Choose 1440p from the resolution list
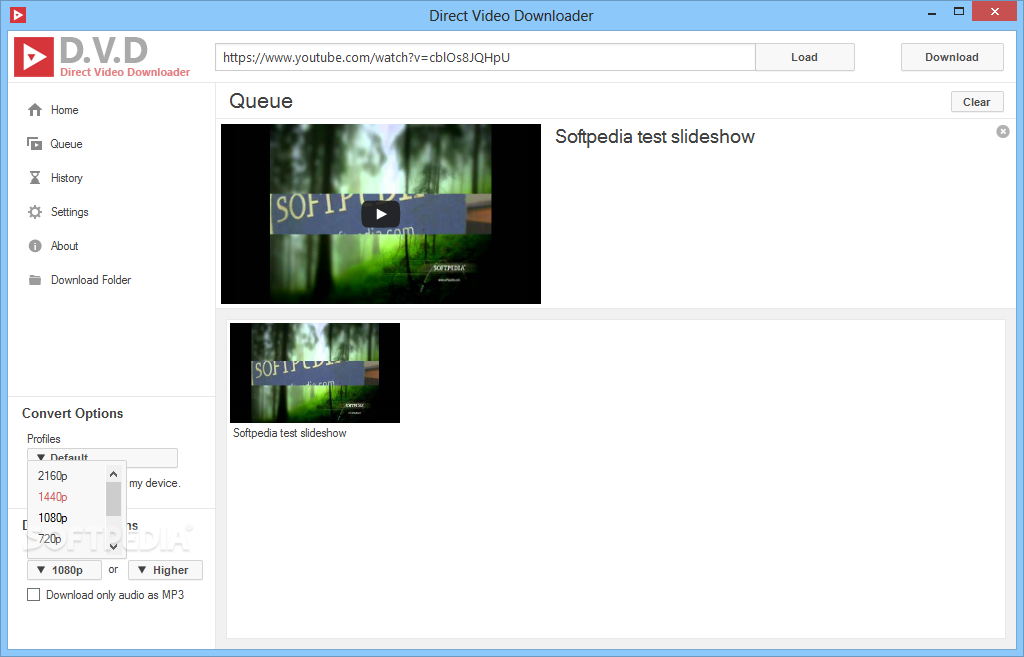 (53, 497)
